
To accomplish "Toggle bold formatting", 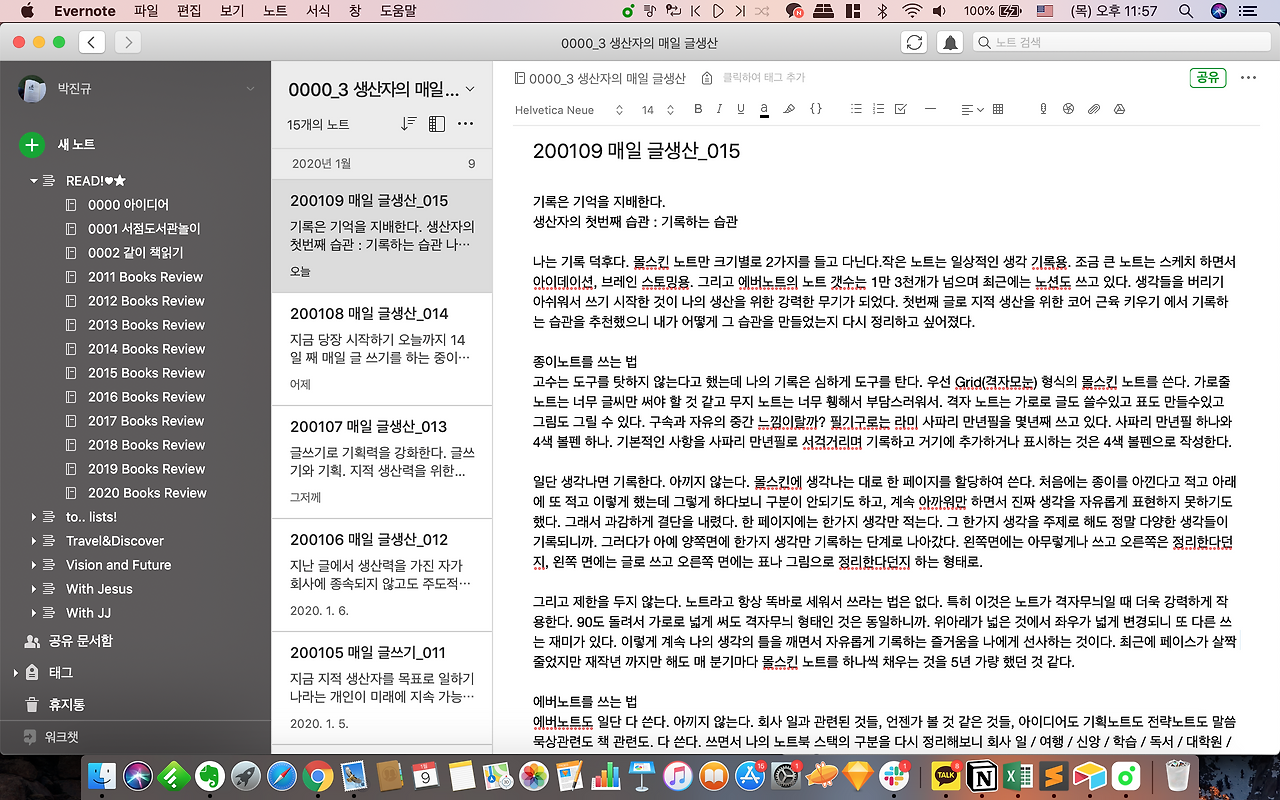I will (x=697, y=109).
